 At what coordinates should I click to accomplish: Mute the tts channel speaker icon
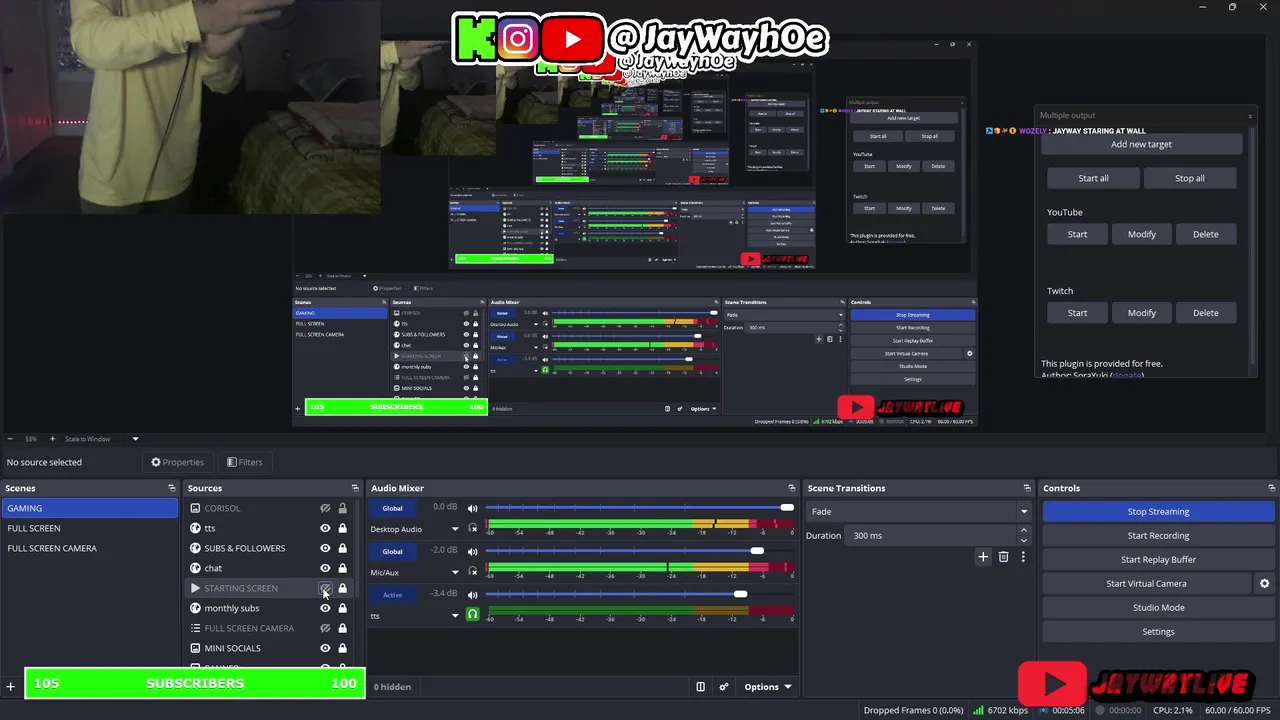(473, 594)
